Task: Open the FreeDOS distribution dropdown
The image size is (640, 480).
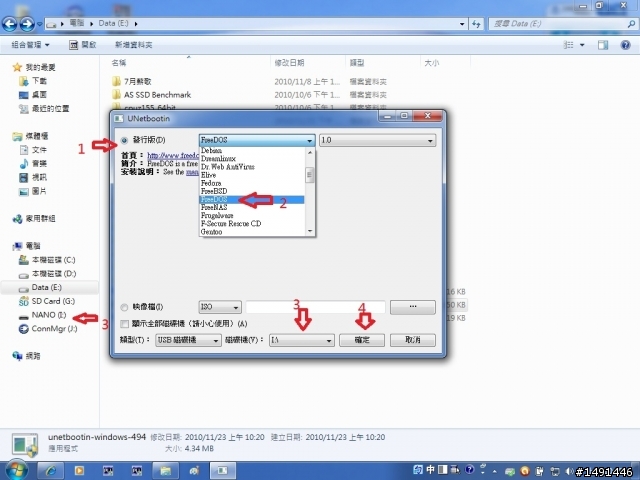Action: point(257,140)
